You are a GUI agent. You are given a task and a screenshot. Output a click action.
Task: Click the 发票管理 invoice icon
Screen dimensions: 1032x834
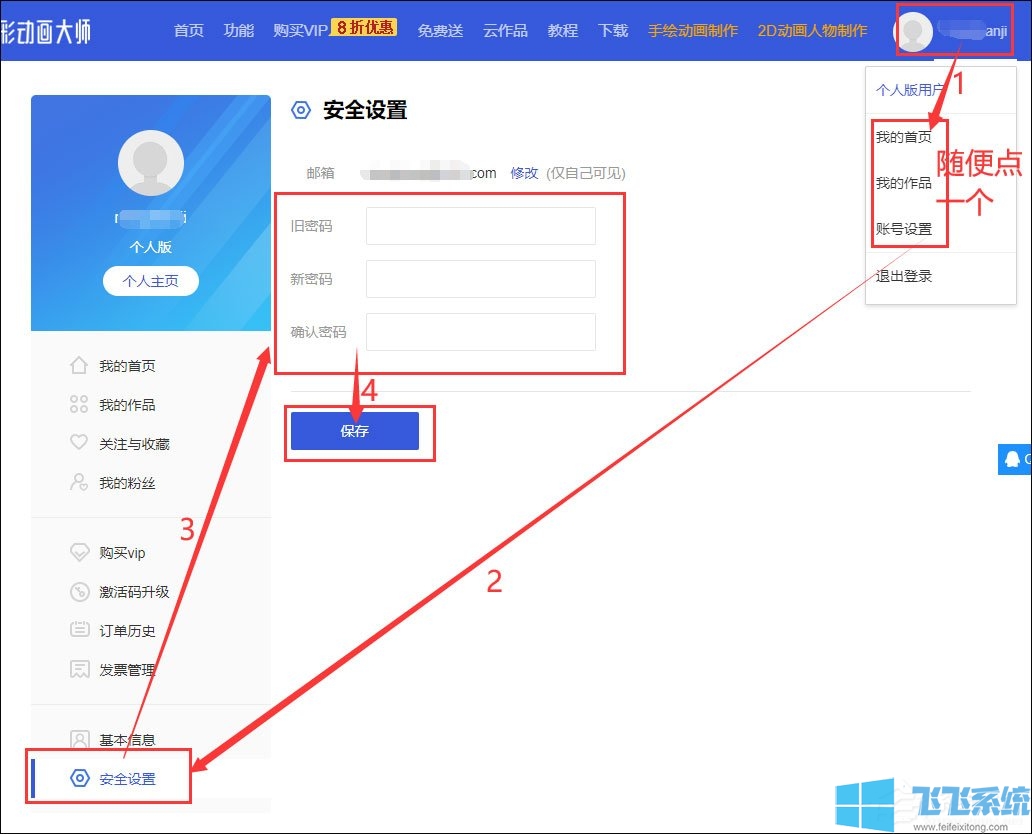[x=80, y=669]
